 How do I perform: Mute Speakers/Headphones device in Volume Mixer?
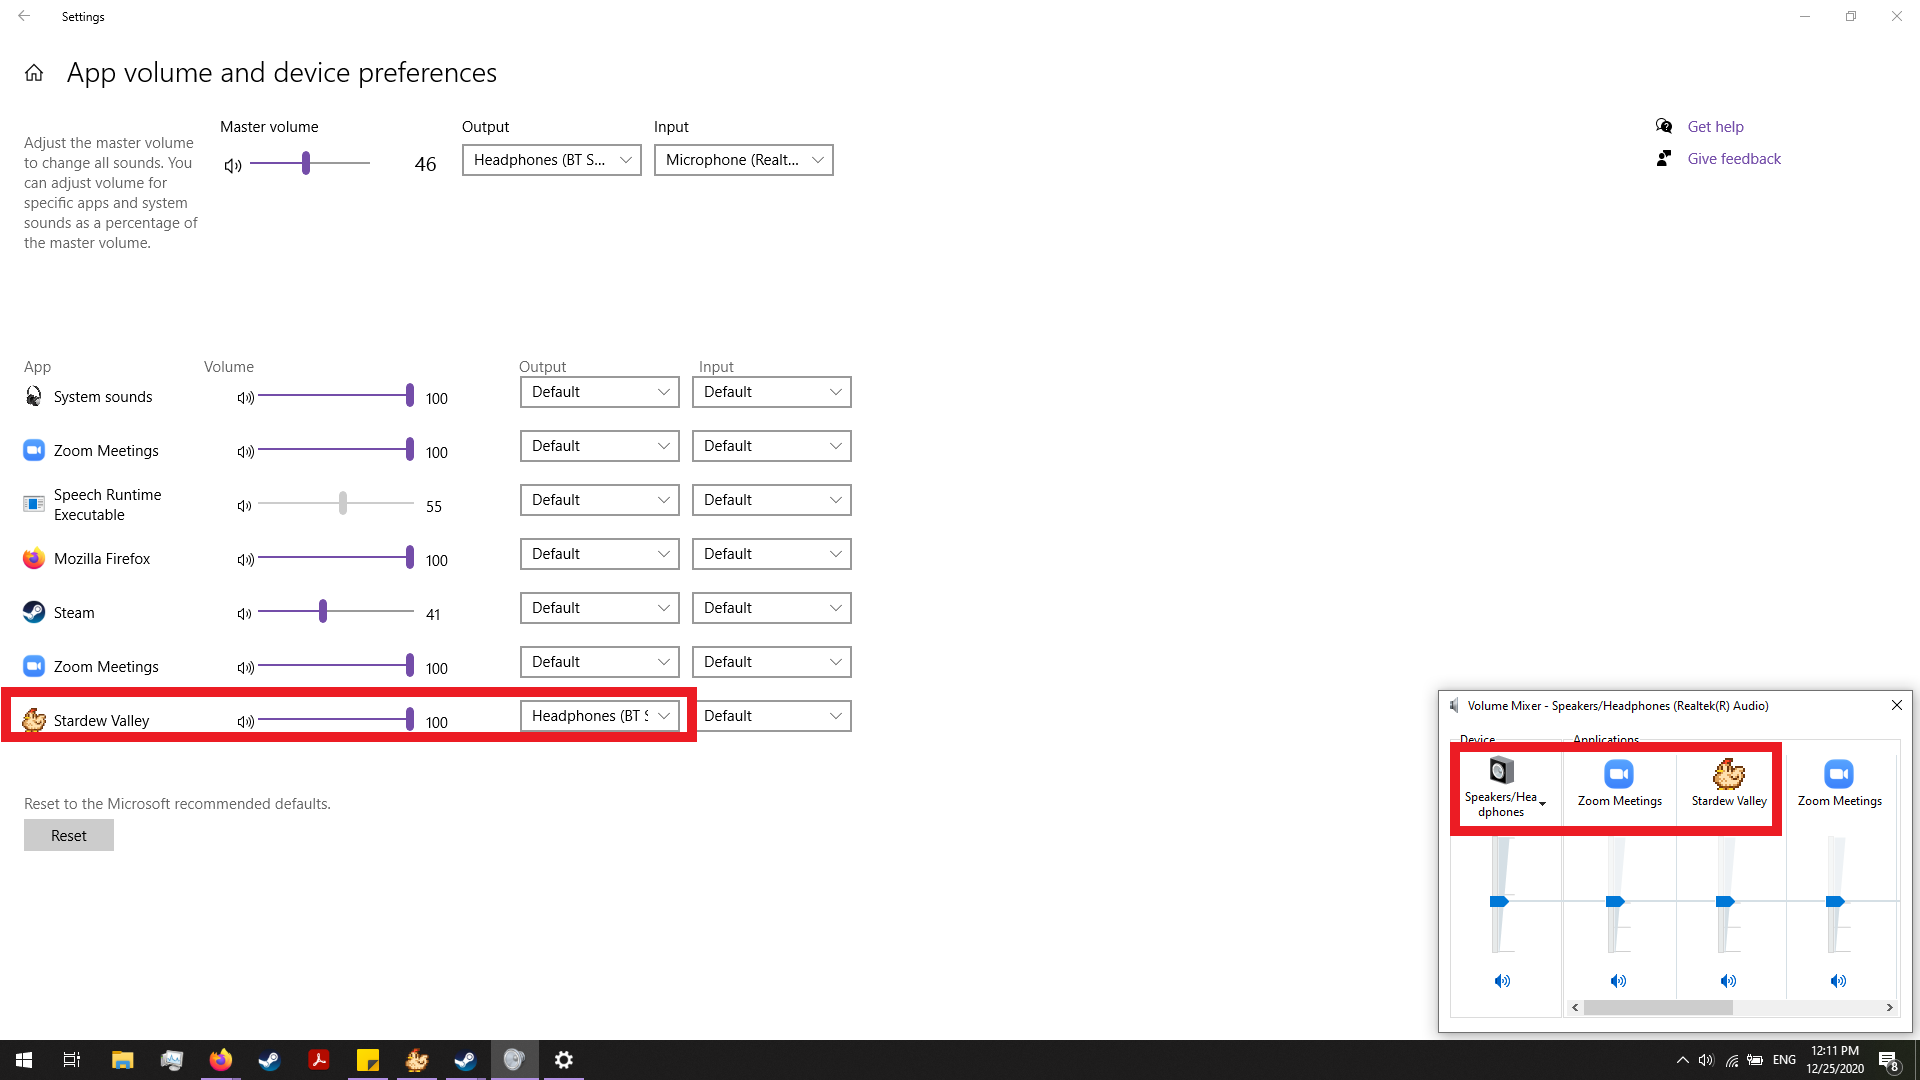pyautogui.click(x=1502, y=981)
